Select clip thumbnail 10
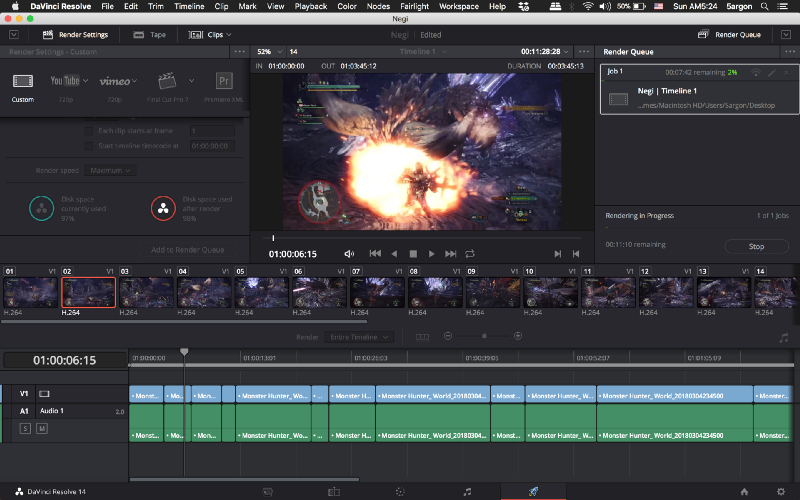800x500 pixels. pyautogui.click(x=551, y=292)
